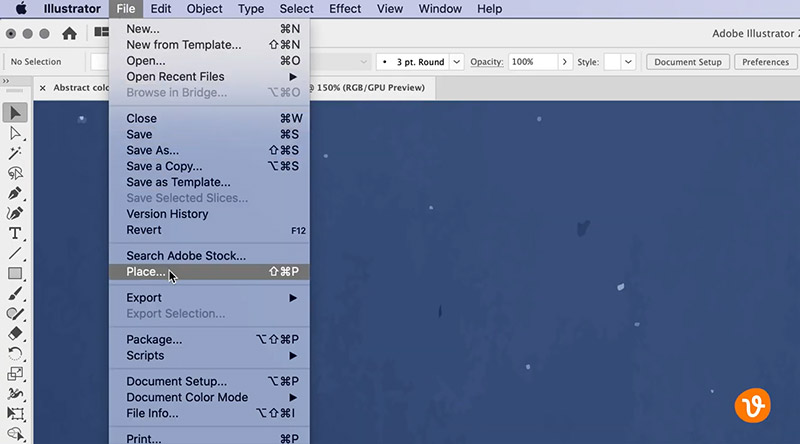
Task: Choose Search Adobe Stock...
Action: click(x=209, y=256)
